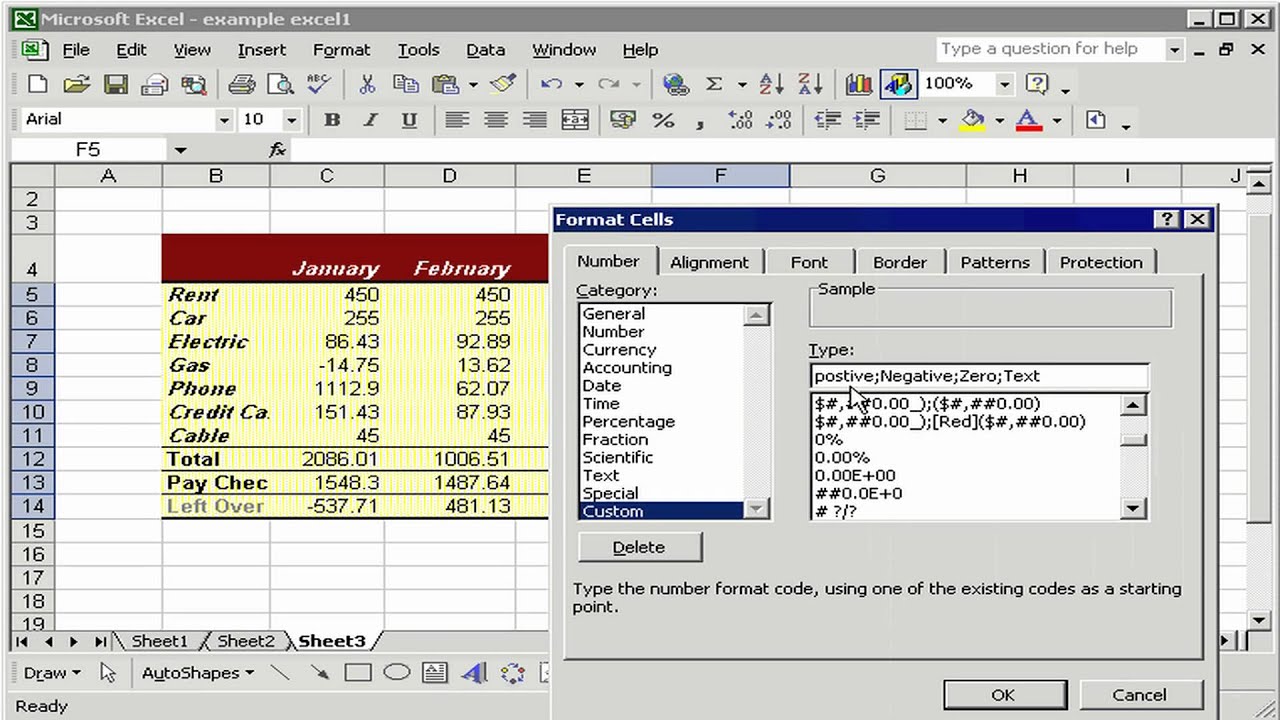The width and height of the screenshot is (1280, 720).
Task: Open Print Preview
Action: [279, 85]
